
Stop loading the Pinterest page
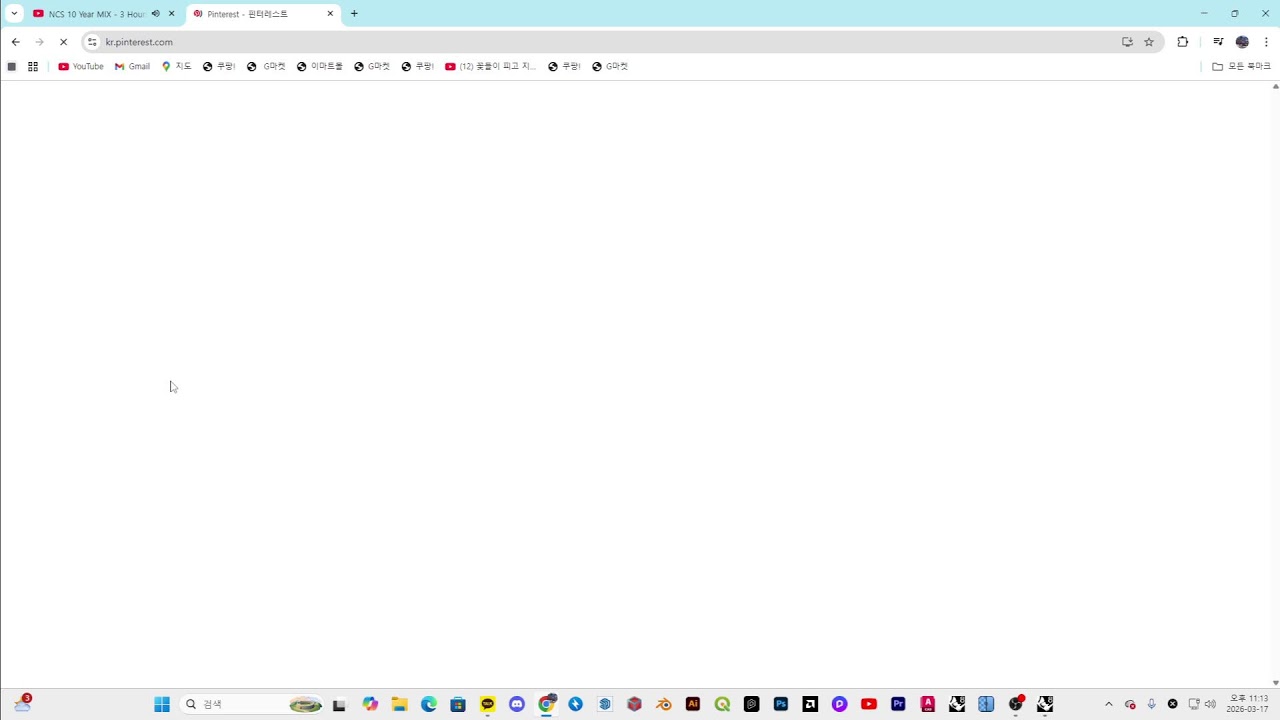(x=63, y=42)
